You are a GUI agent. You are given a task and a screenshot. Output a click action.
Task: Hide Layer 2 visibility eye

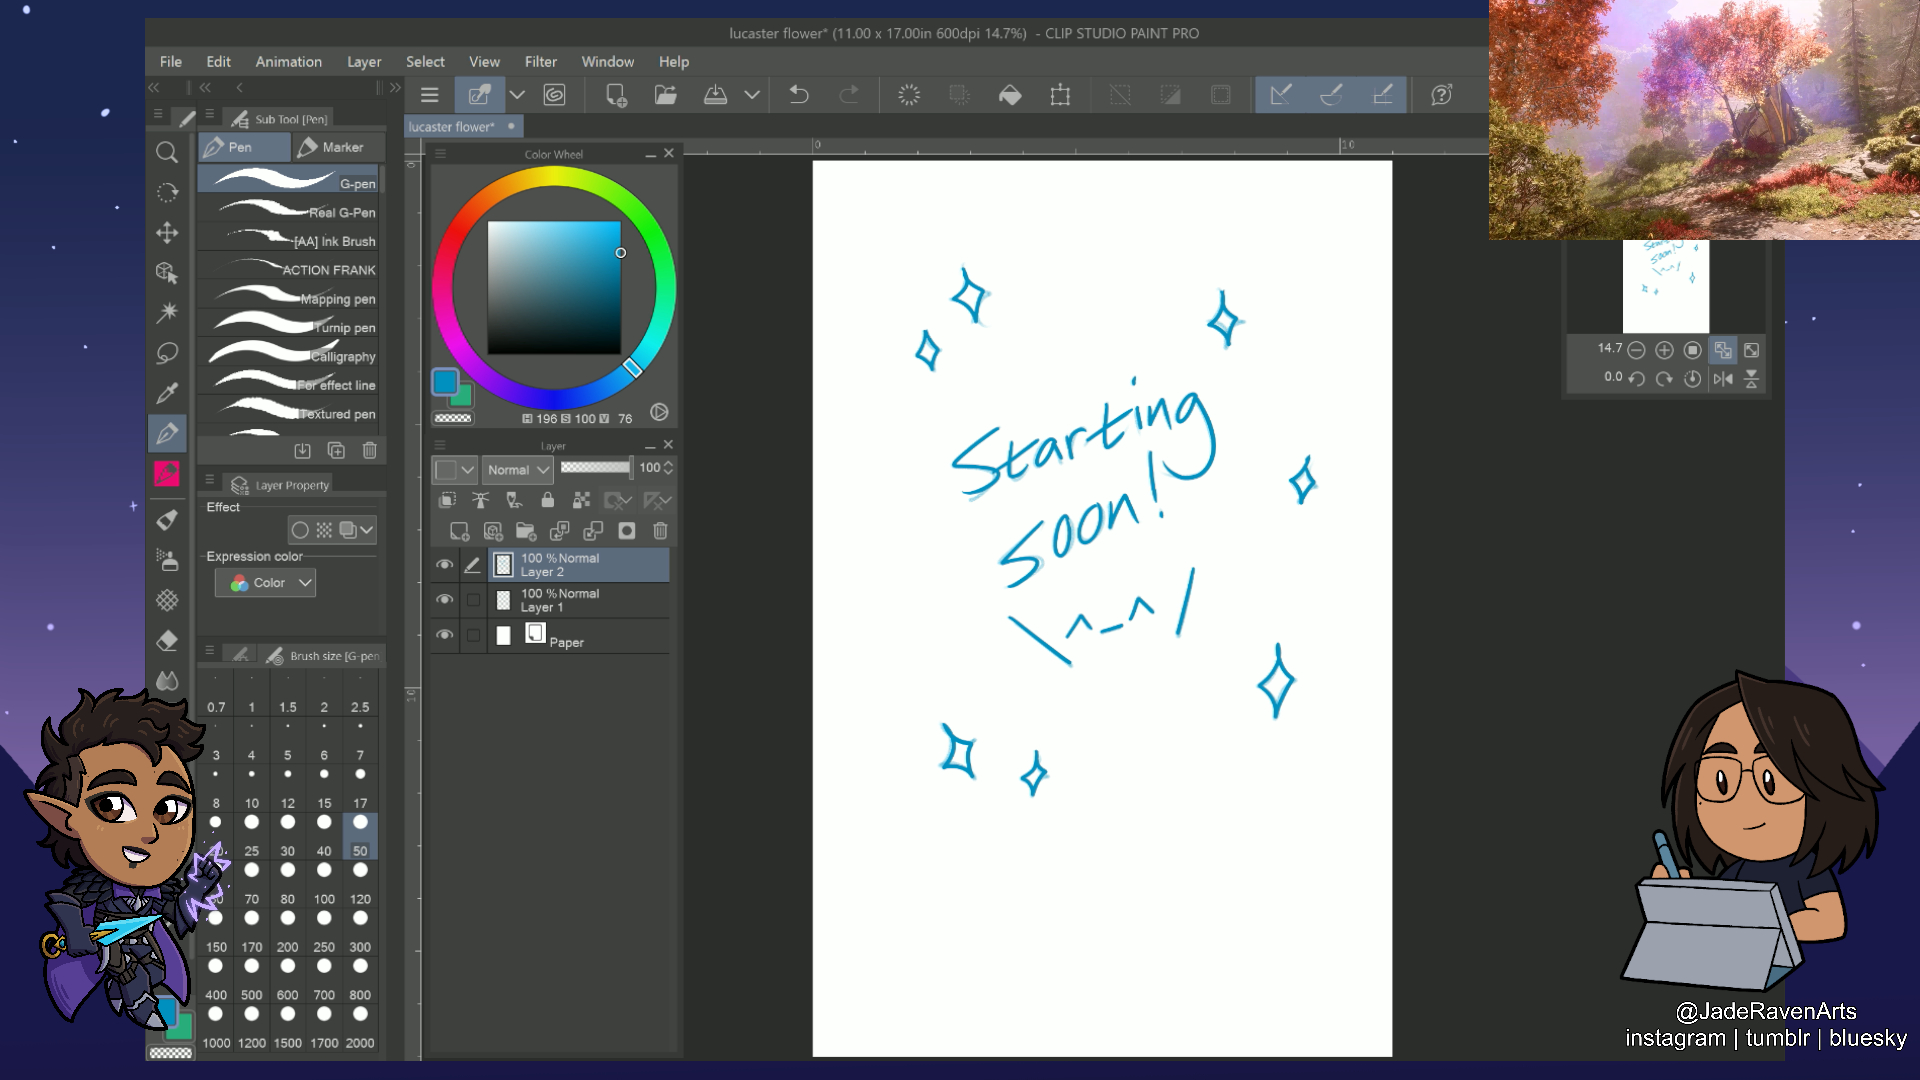click(x=444, y=565)
